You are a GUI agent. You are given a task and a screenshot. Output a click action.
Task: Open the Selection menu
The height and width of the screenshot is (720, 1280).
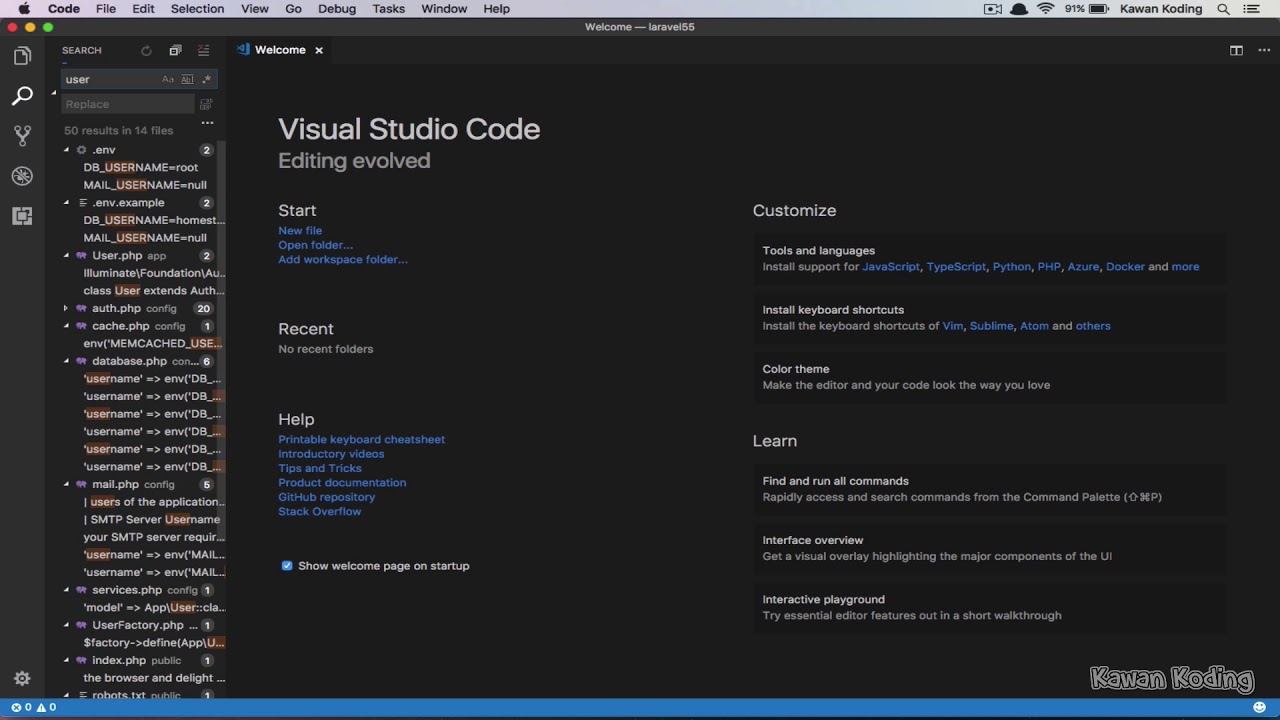point(197,9)
